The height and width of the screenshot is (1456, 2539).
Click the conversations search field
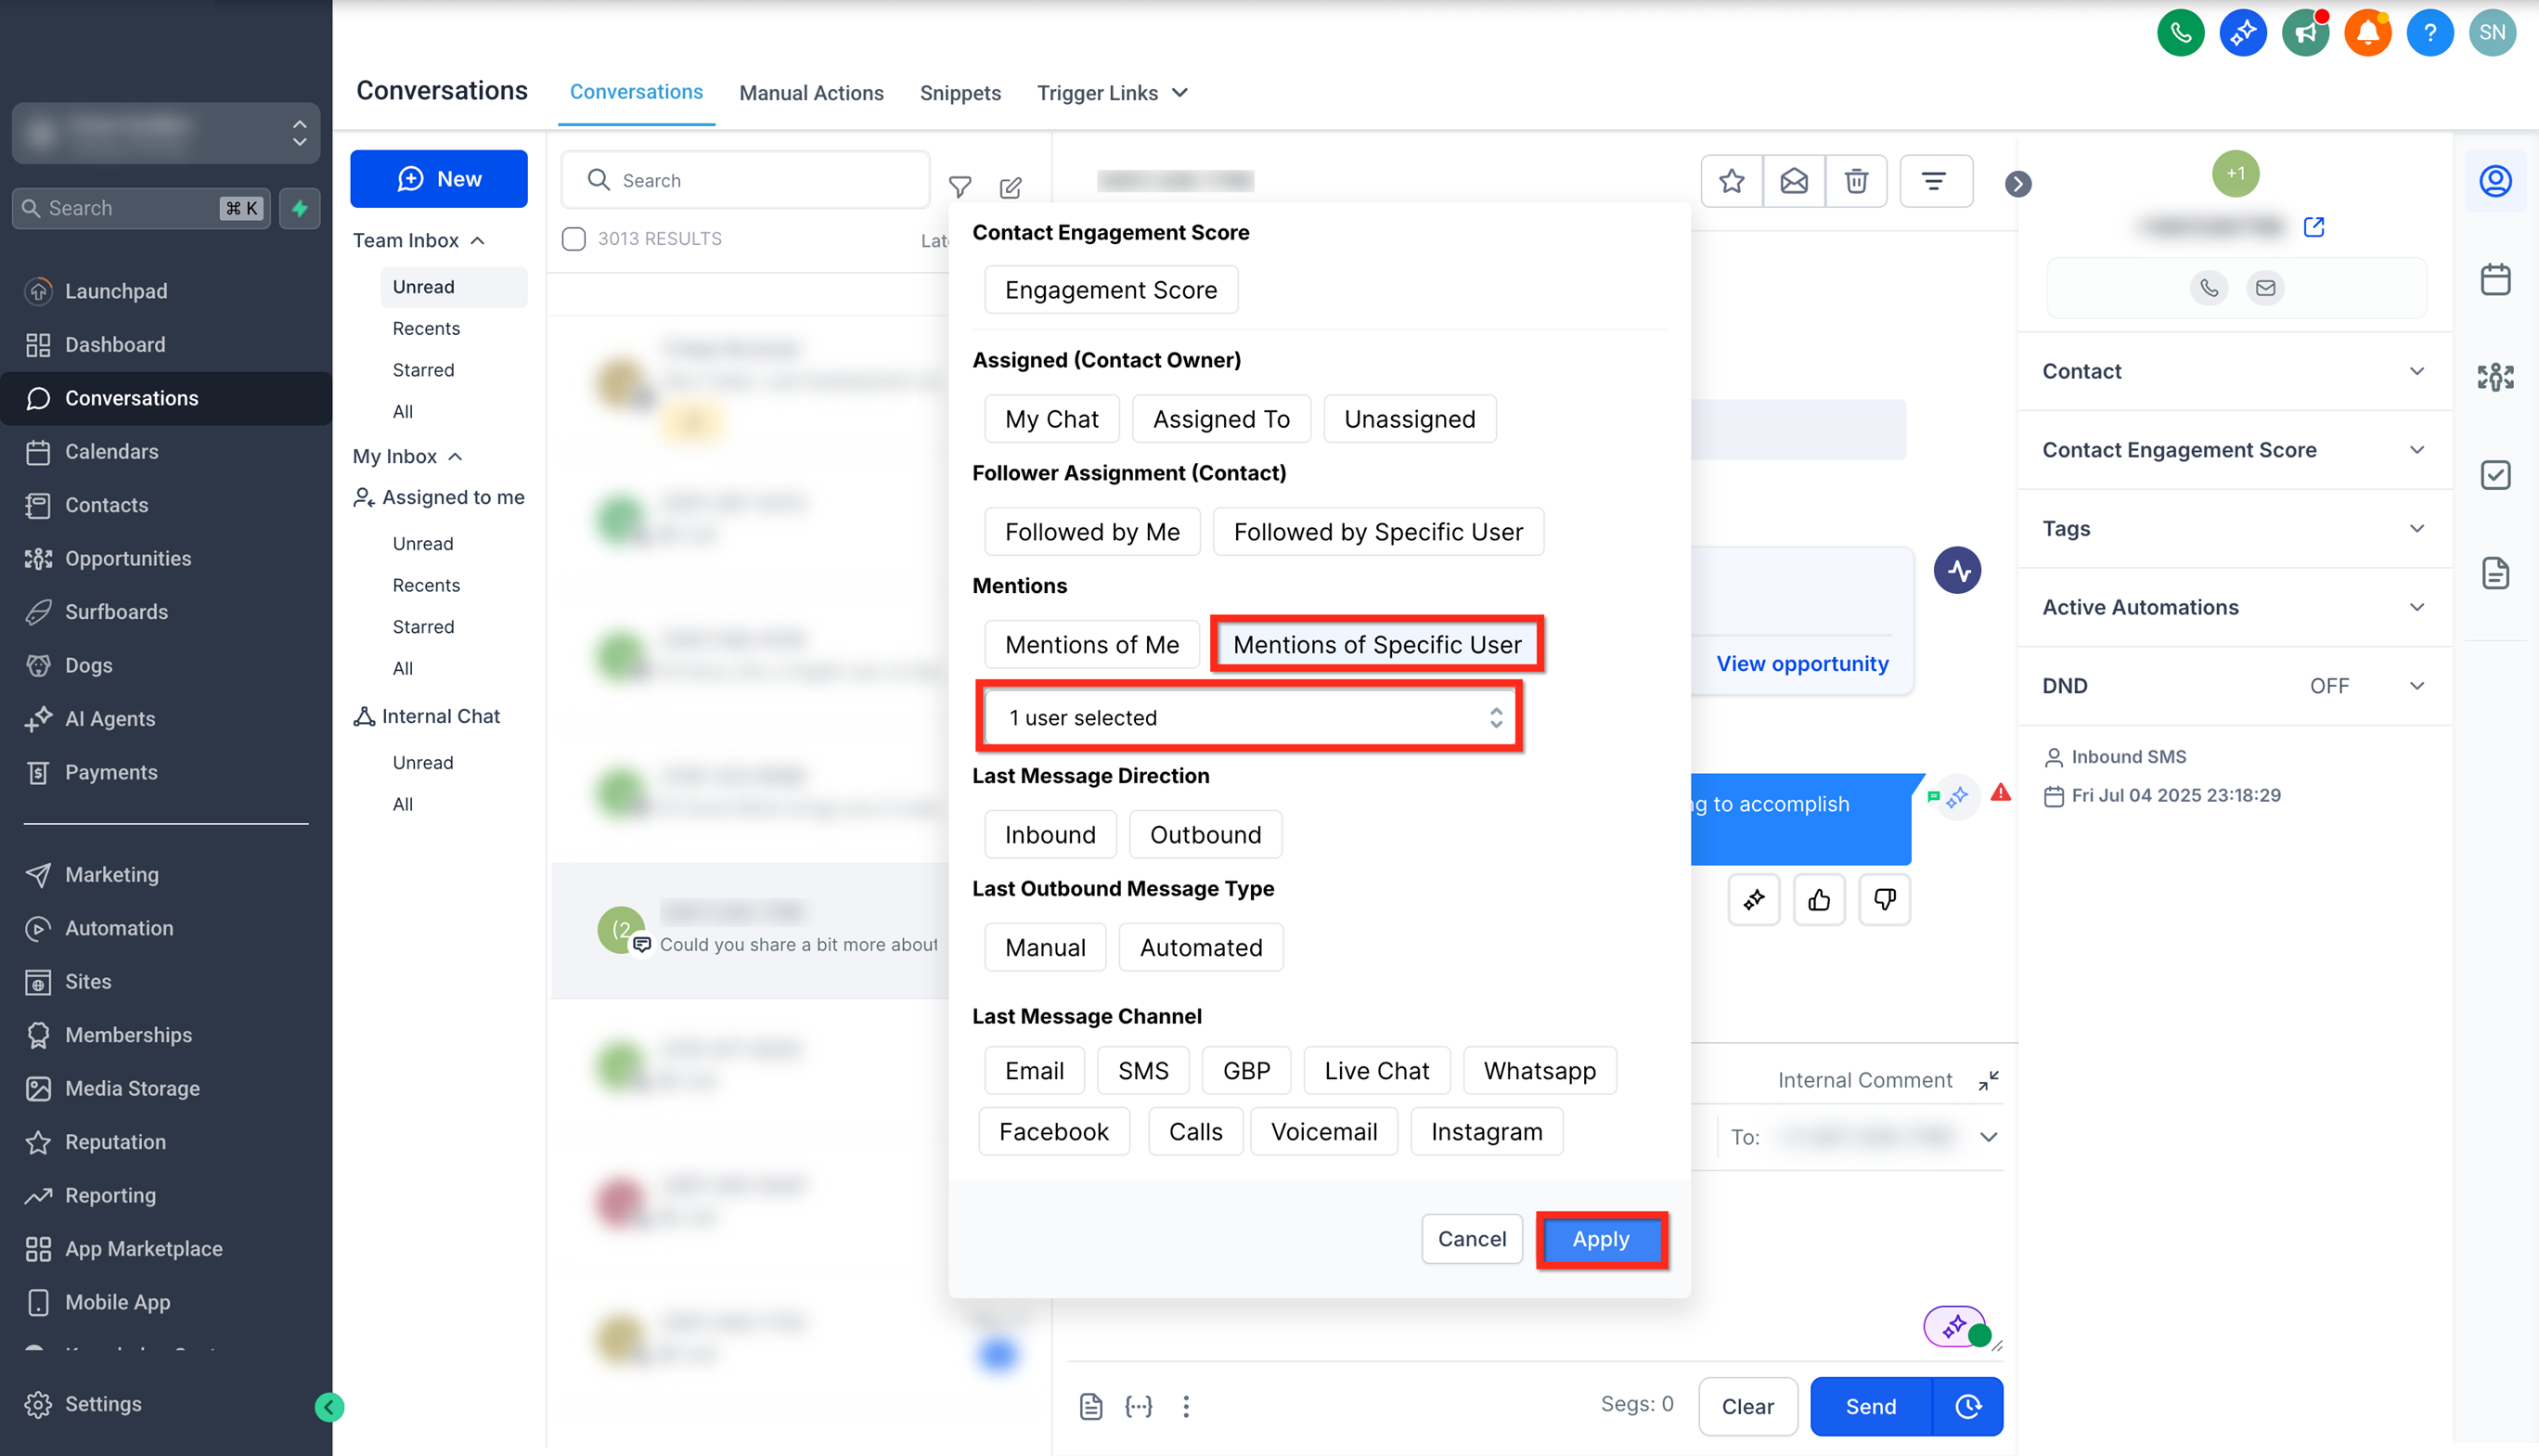click(760, 180)
